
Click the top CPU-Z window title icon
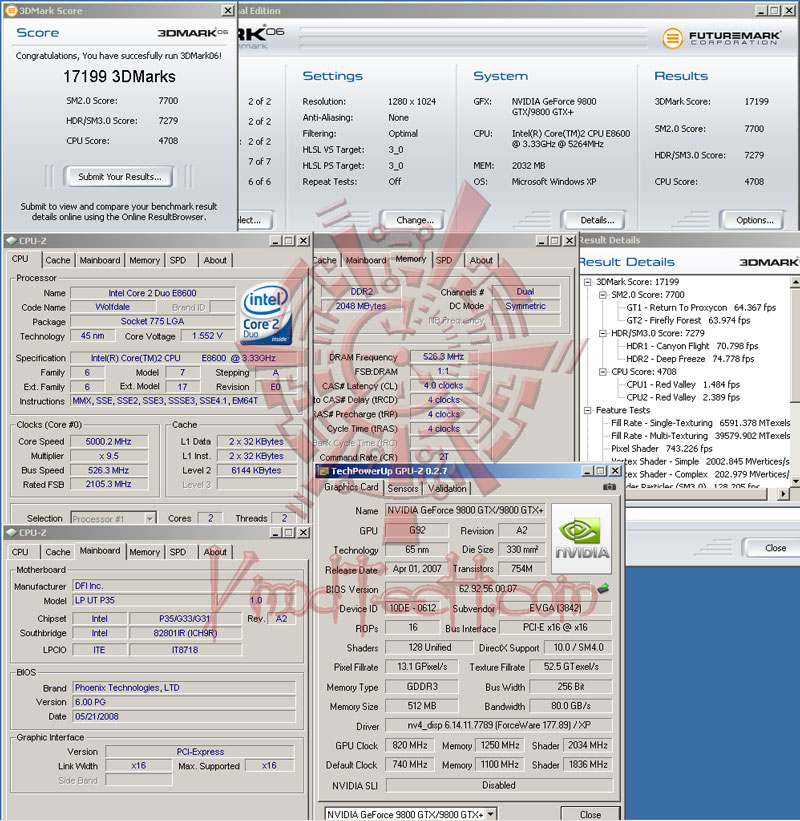click(11, 241)
